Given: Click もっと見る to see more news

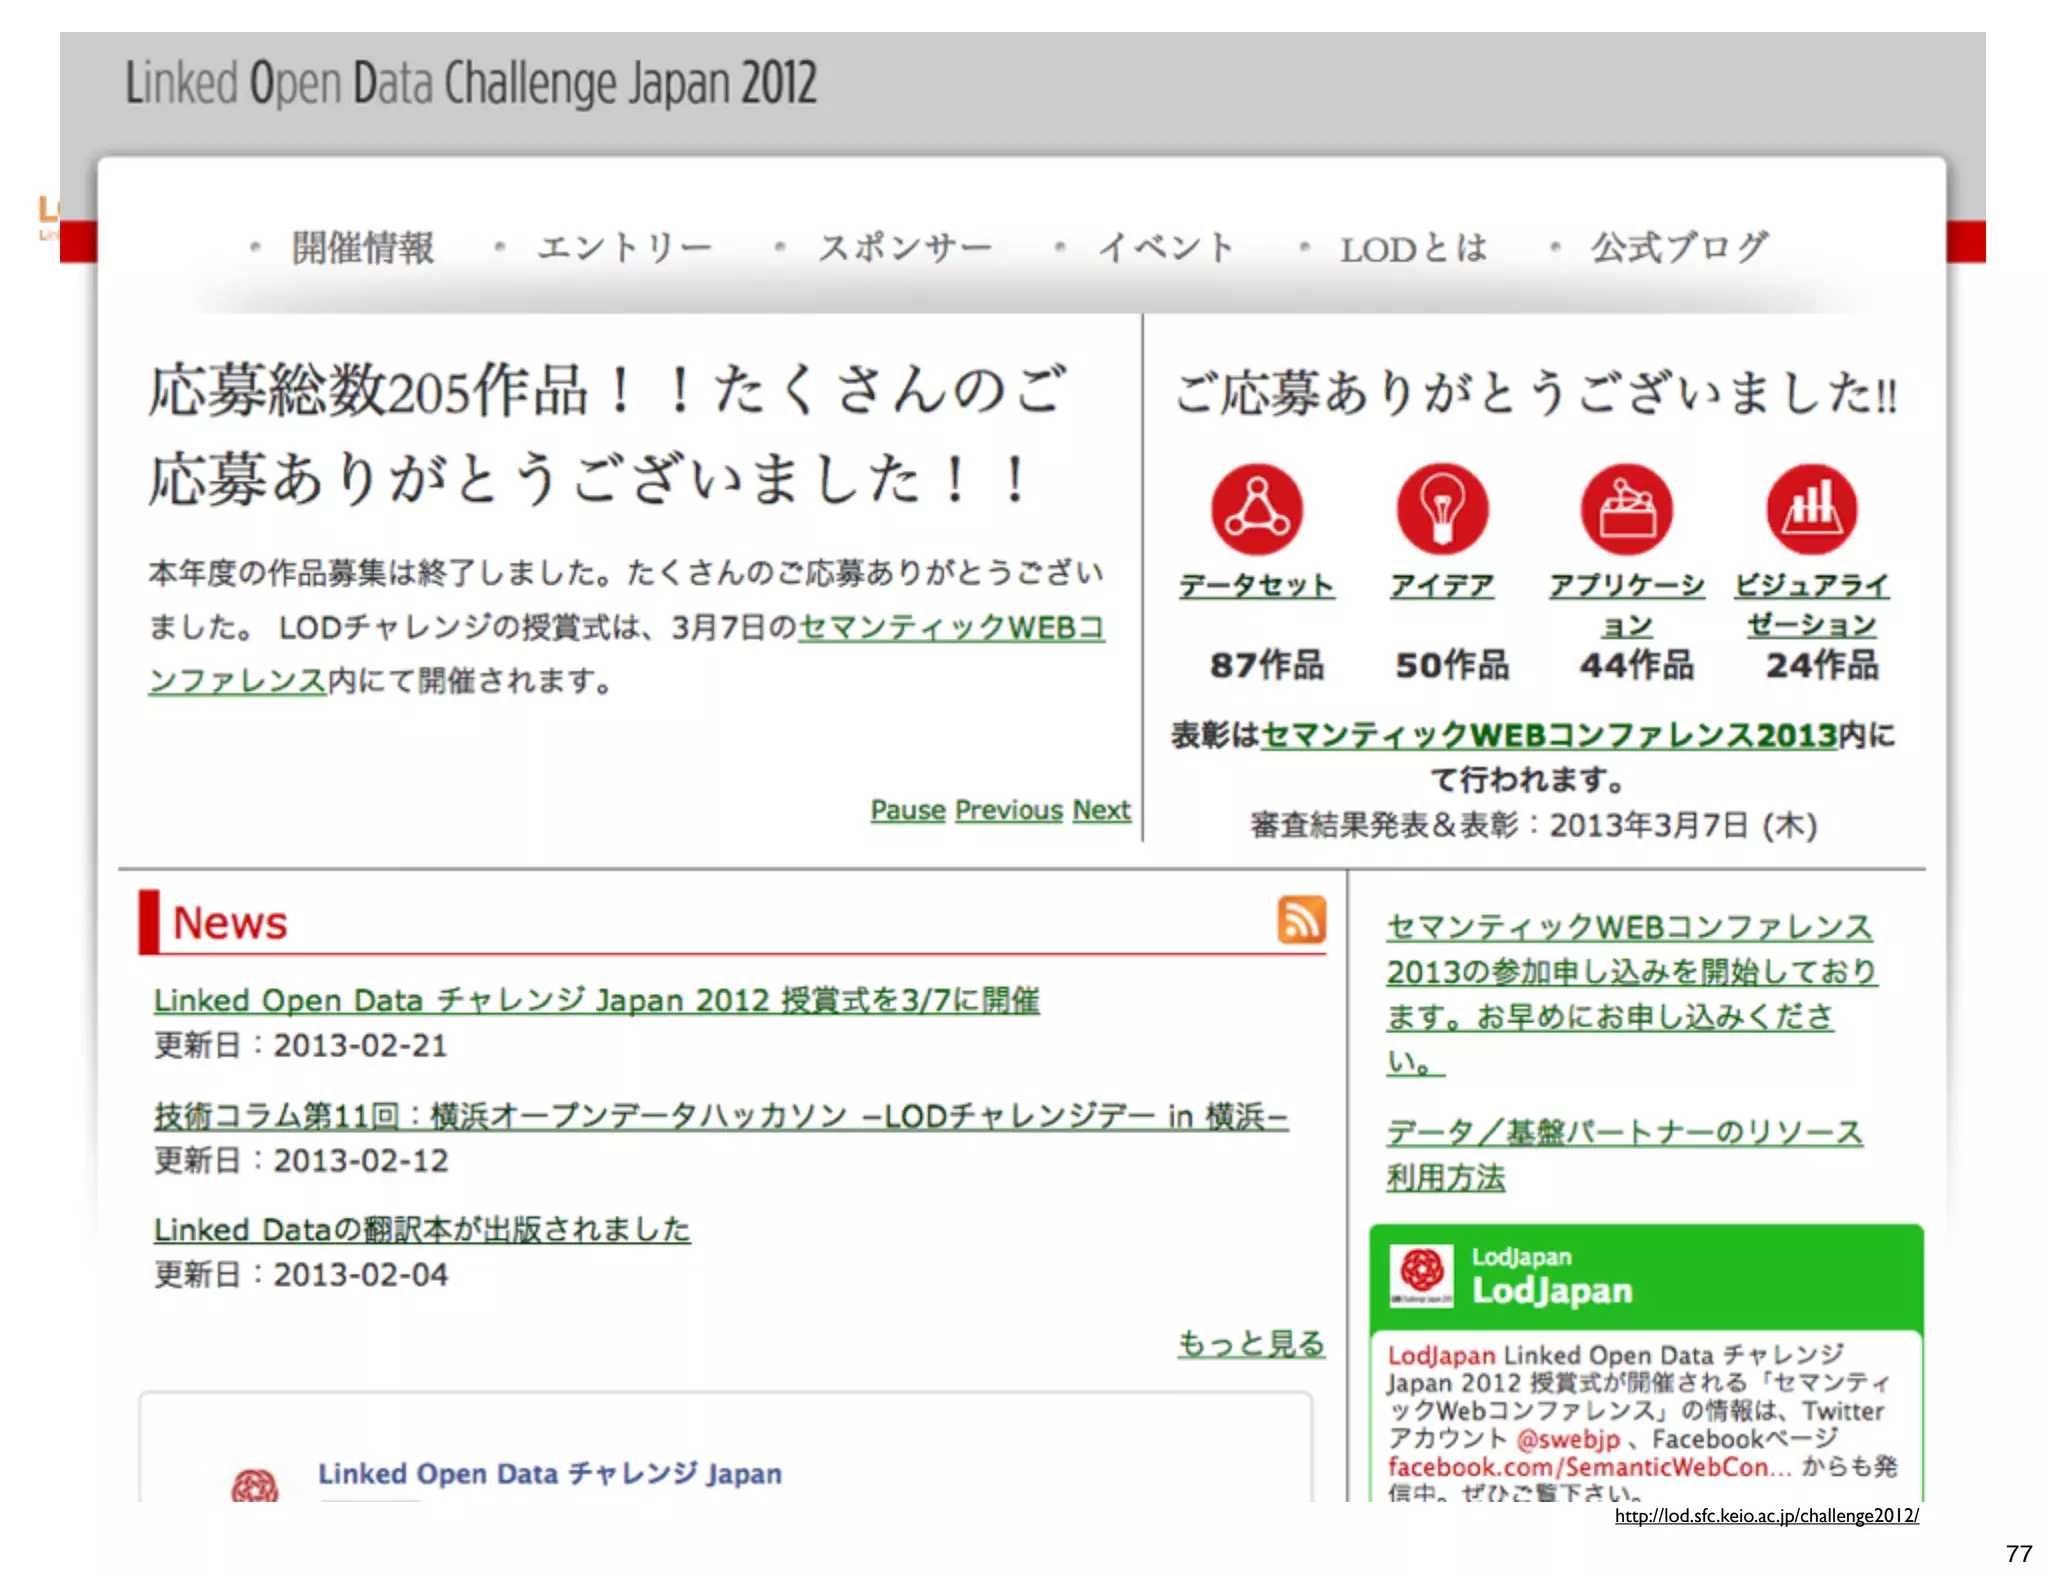Looking at the screenshot, I should [1251, 1343].
